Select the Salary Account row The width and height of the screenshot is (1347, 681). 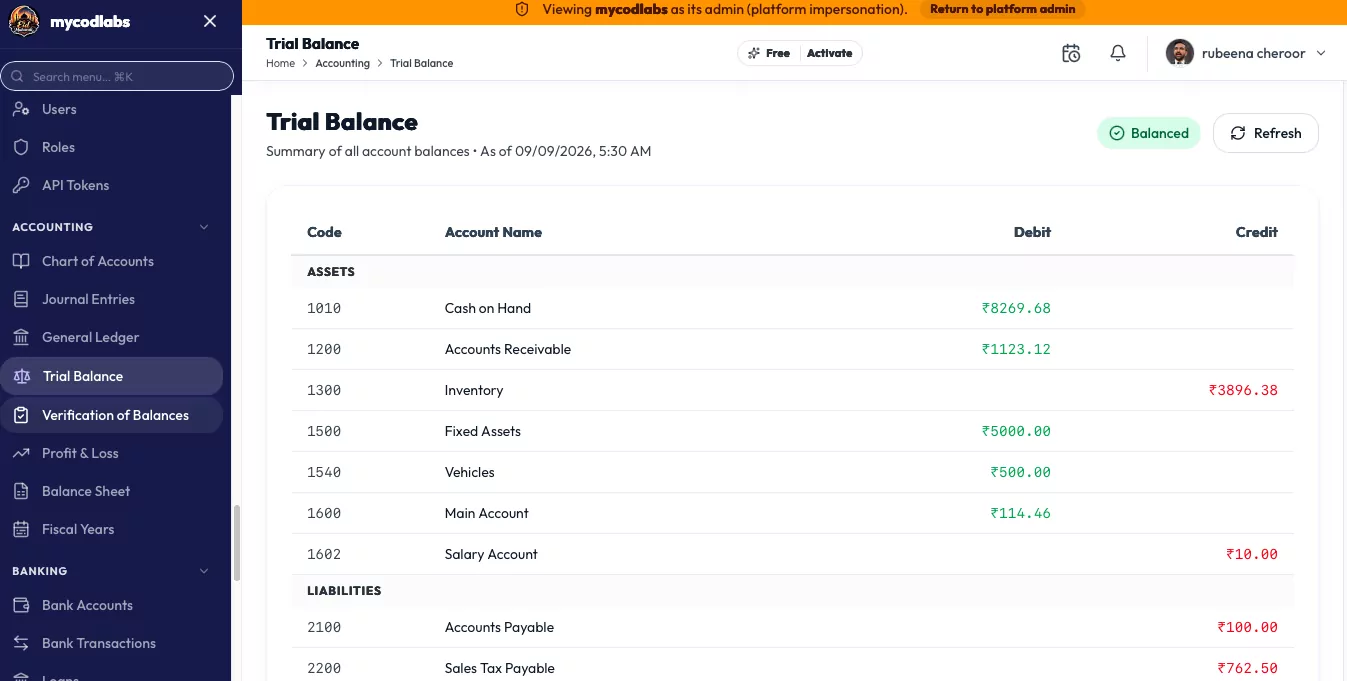(x=792, y=554)
